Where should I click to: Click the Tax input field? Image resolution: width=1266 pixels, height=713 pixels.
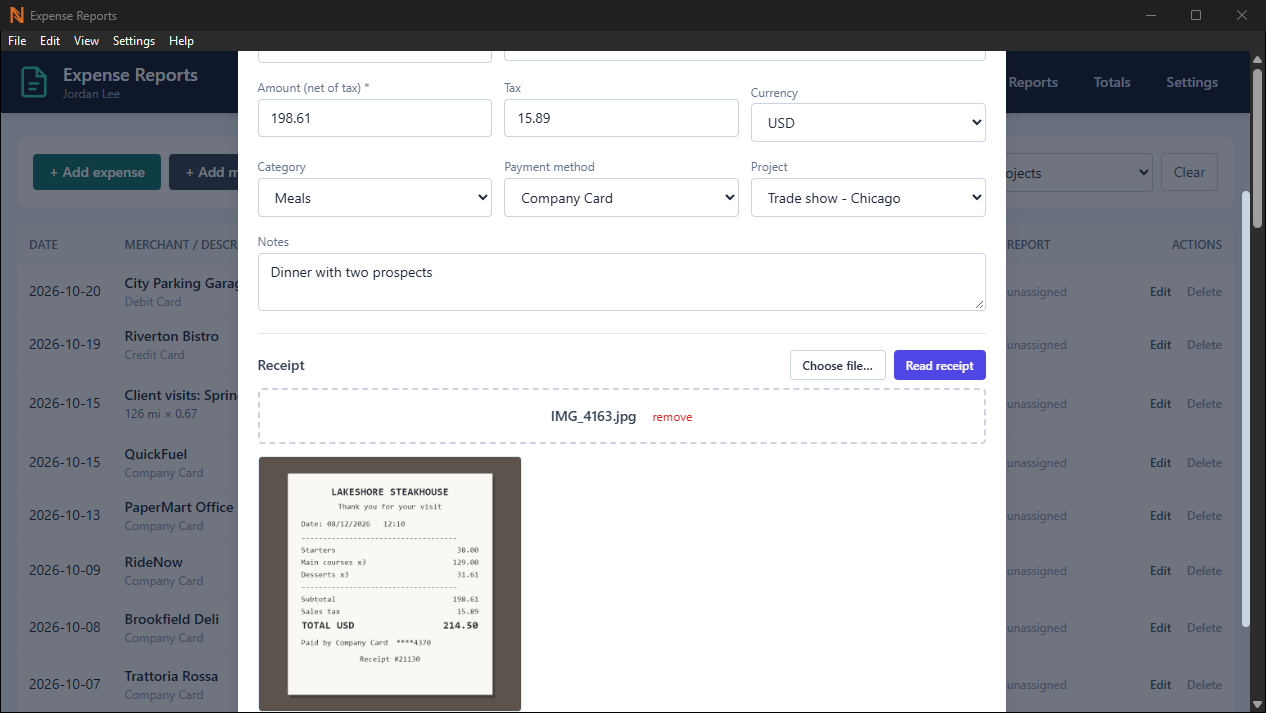(x=621, y=118)
